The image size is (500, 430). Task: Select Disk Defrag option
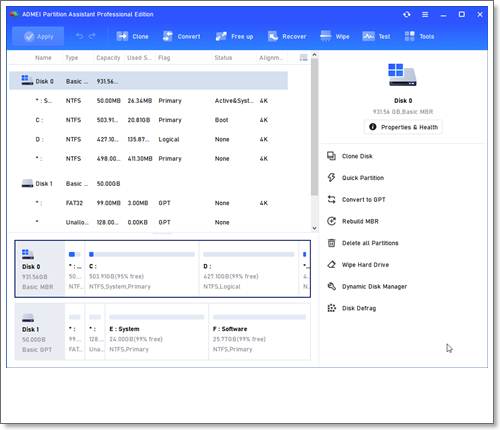click(359, 308)
